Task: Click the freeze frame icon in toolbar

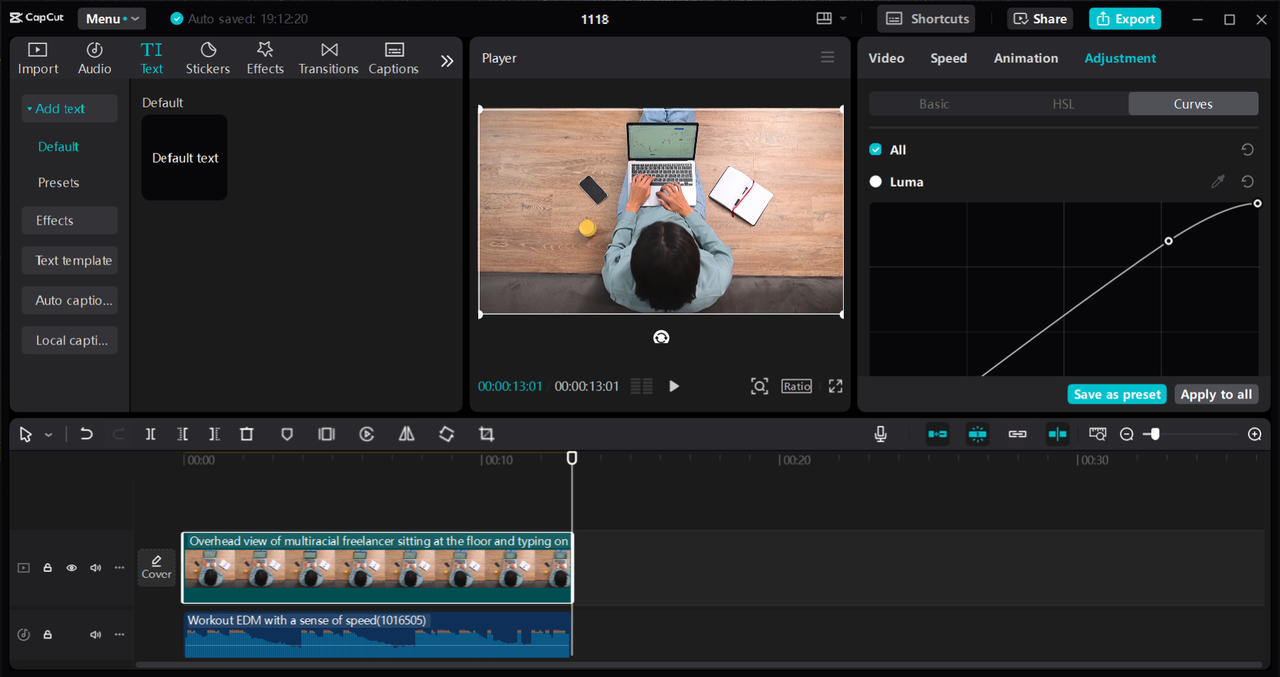Action: pos(326,434)
